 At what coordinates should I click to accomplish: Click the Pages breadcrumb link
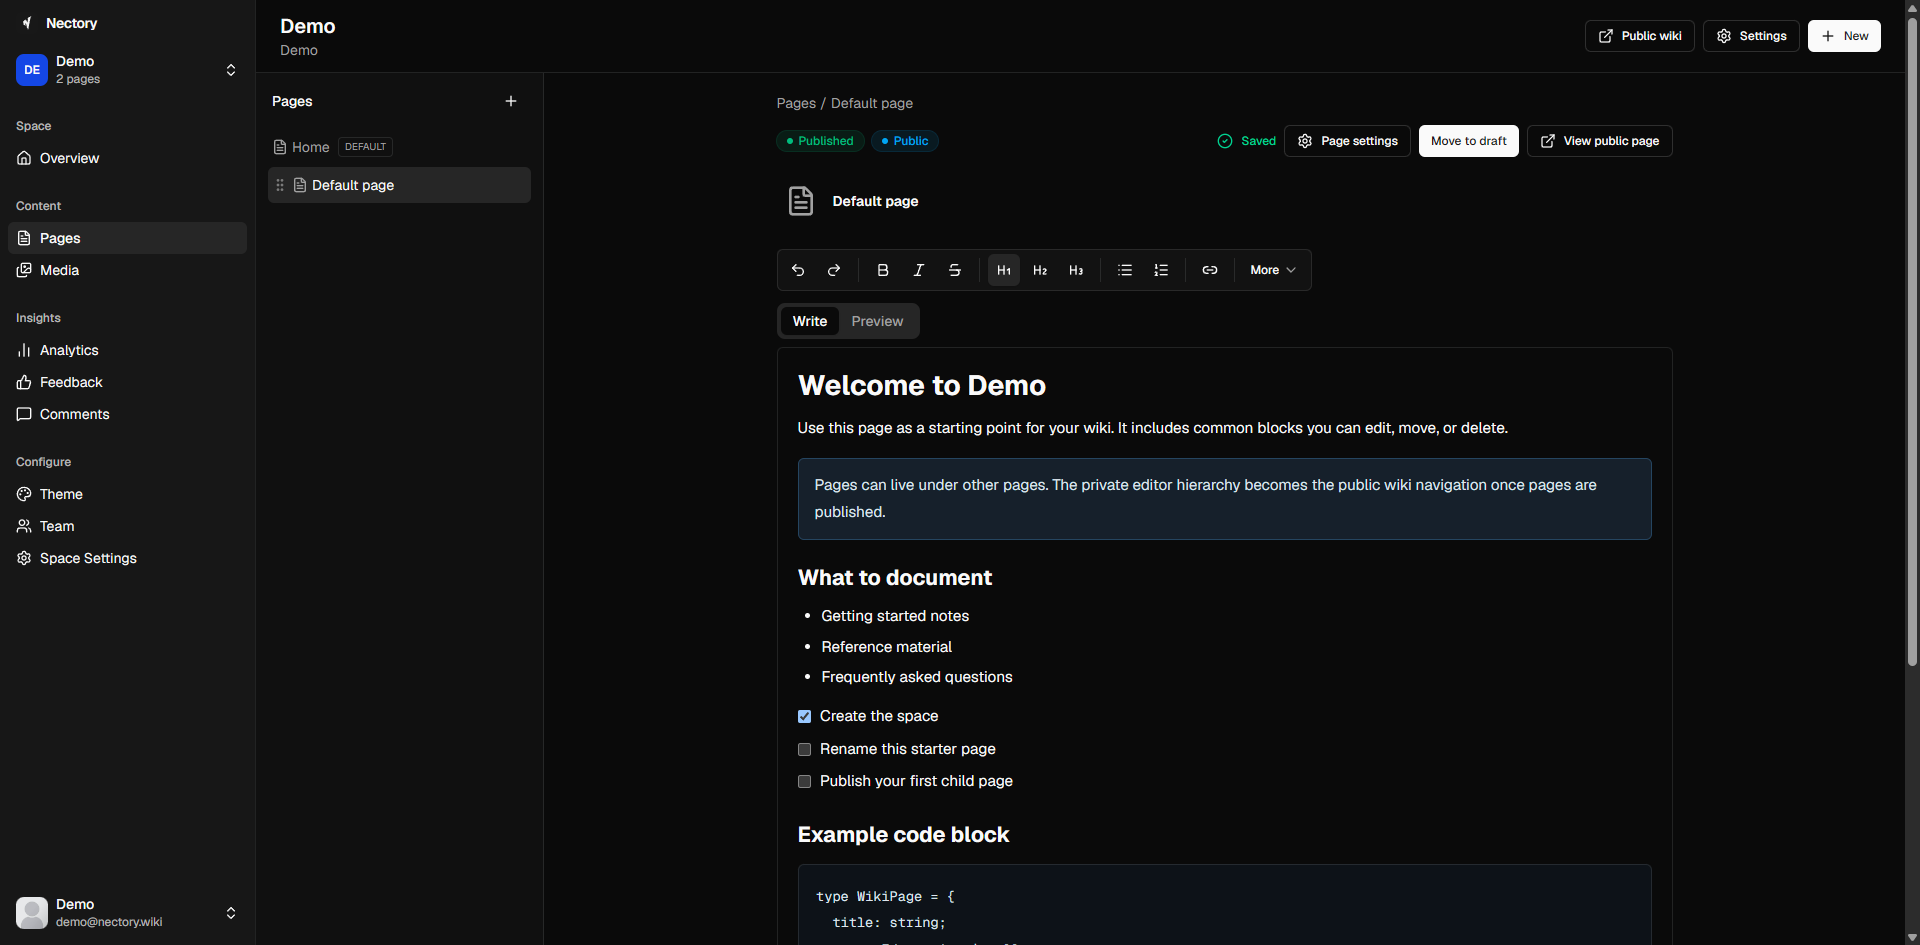click(x=796, y=103)
